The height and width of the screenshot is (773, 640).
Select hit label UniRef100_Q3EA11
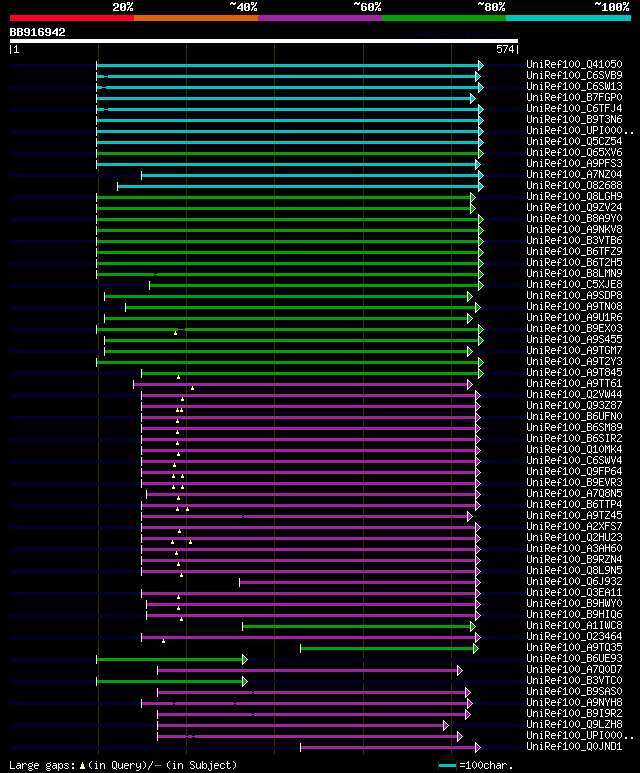[574, 593]
